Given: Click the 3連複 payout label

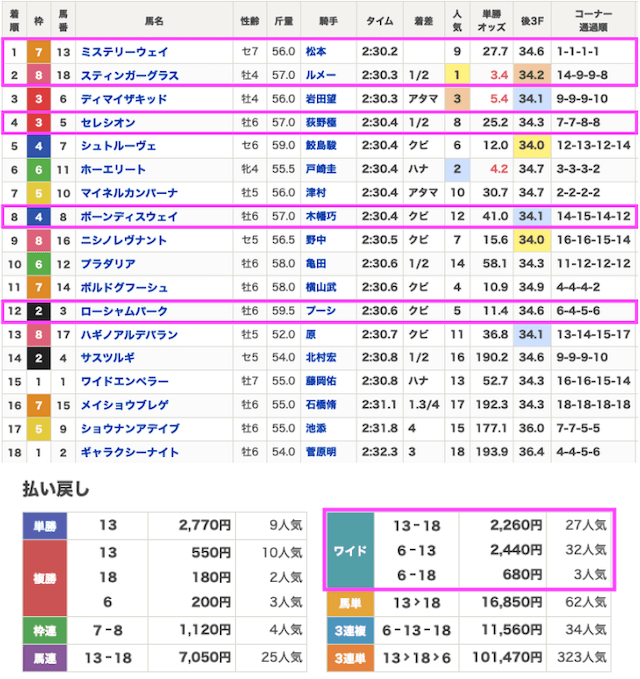Looking at the screenshot, I should 350,631.
